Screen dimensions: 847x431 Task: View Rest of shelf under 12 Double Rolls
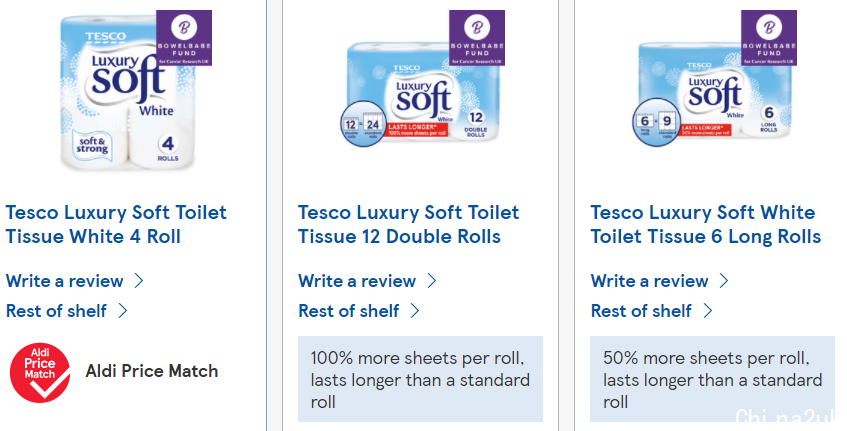(x=348, y=311)
